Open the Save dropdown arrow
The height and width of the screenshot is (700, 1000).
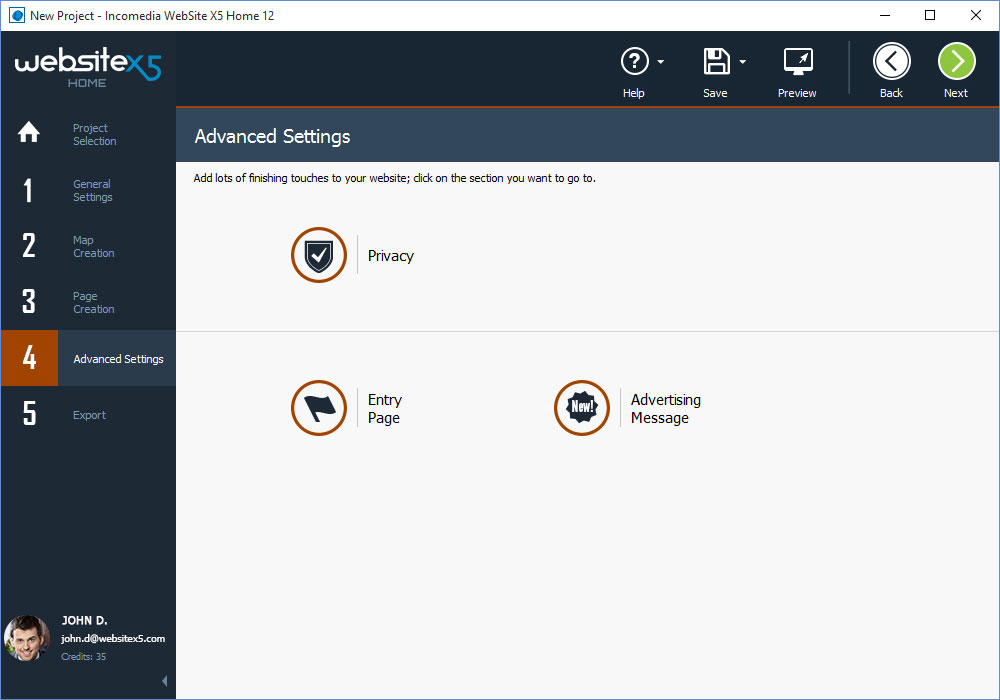coord(742,62)
